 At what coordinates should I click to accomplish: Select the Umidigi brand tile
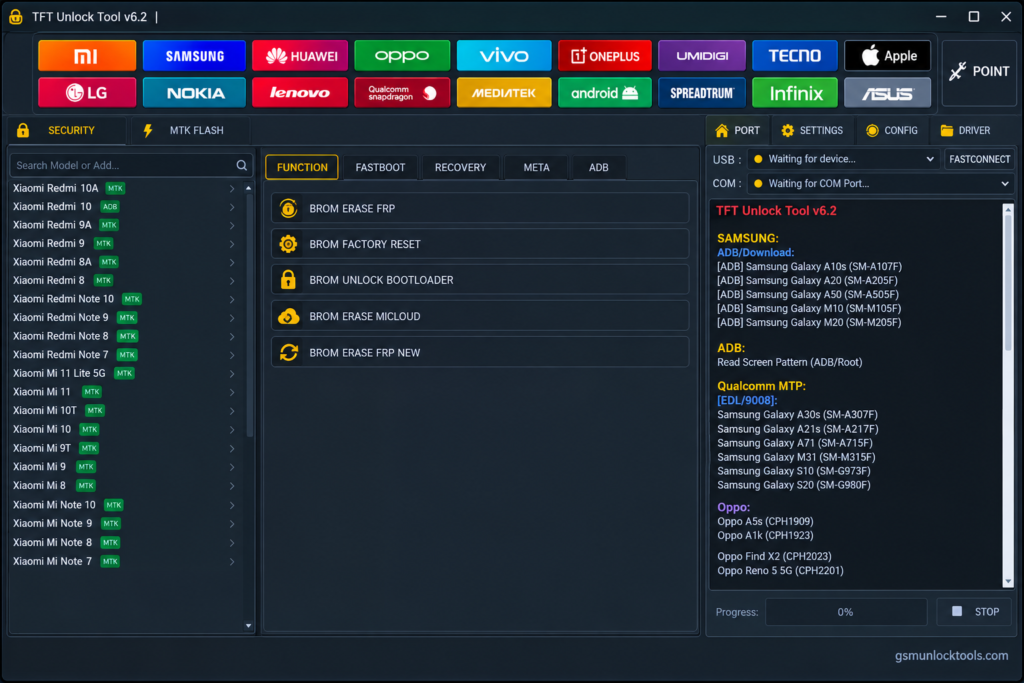coord(702,56)
